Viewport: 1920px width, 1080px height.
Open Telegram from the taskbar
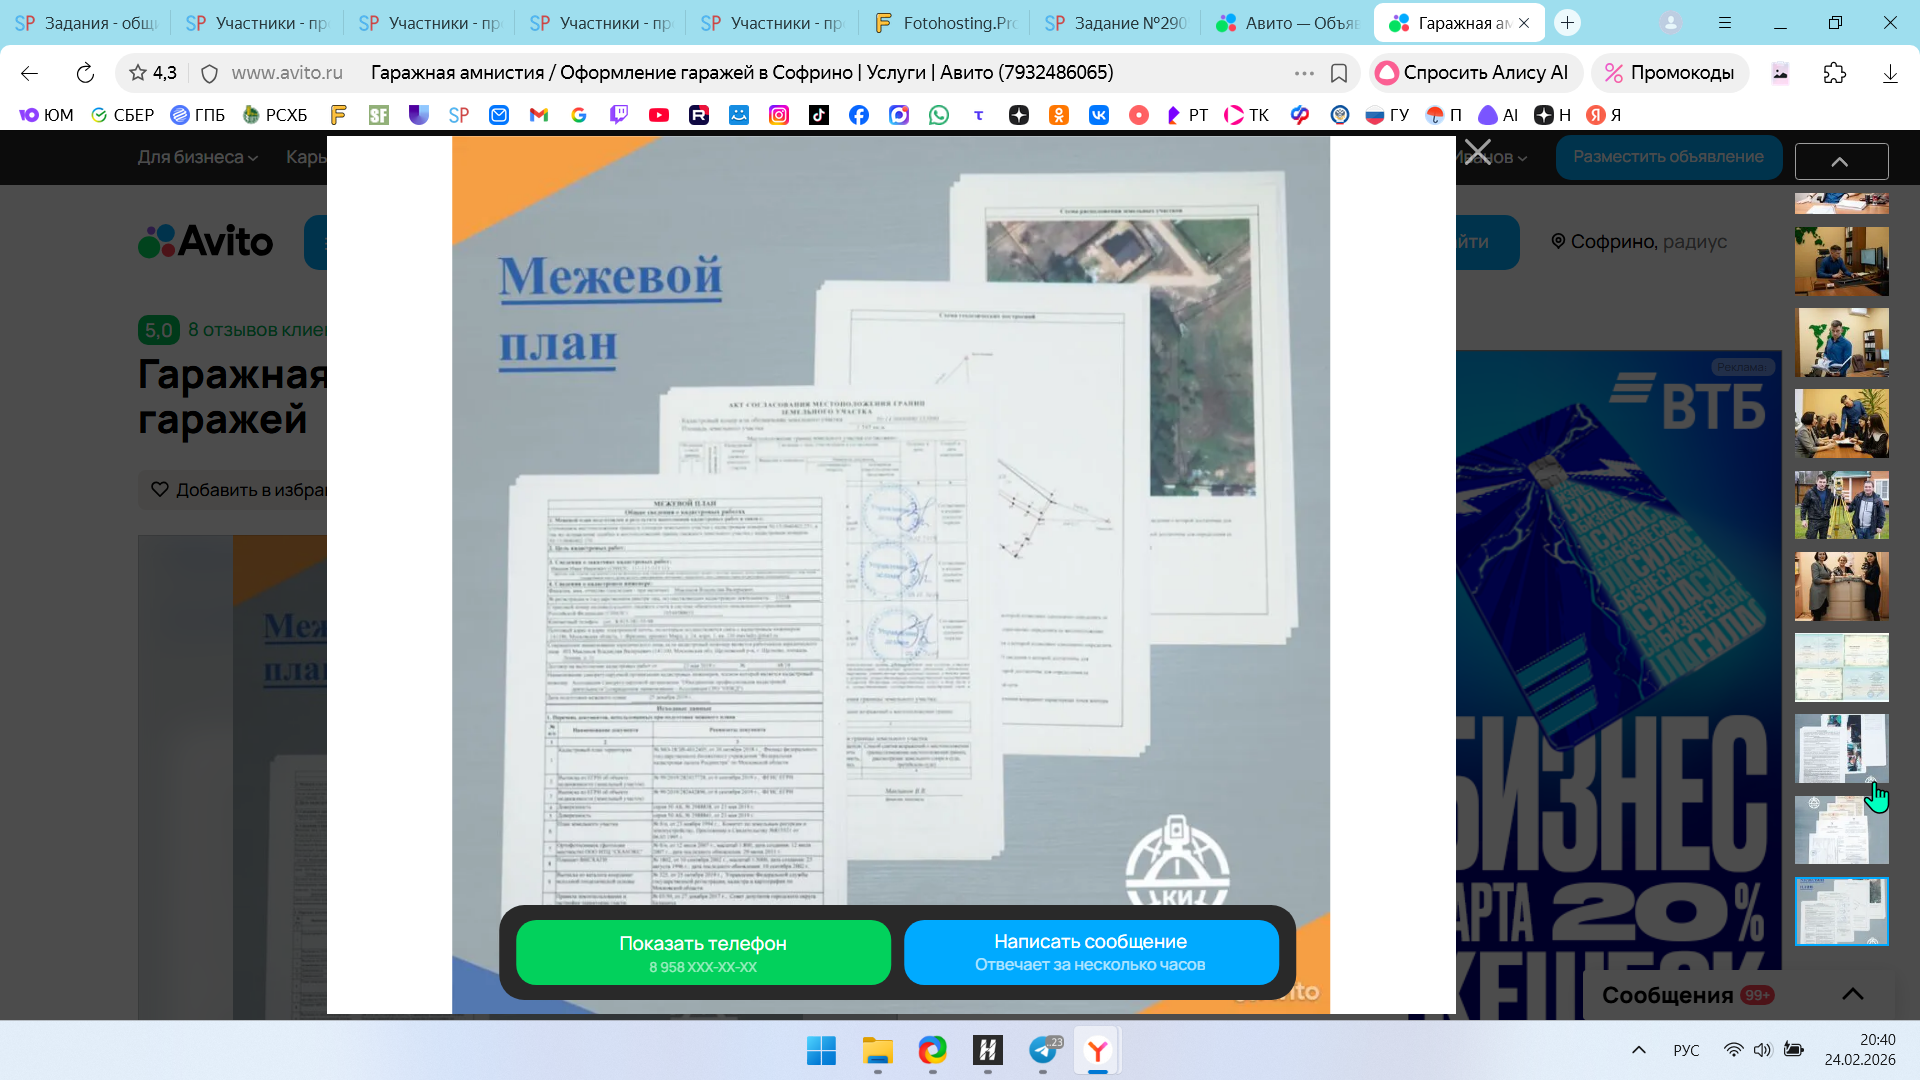pos(1043,1050)
